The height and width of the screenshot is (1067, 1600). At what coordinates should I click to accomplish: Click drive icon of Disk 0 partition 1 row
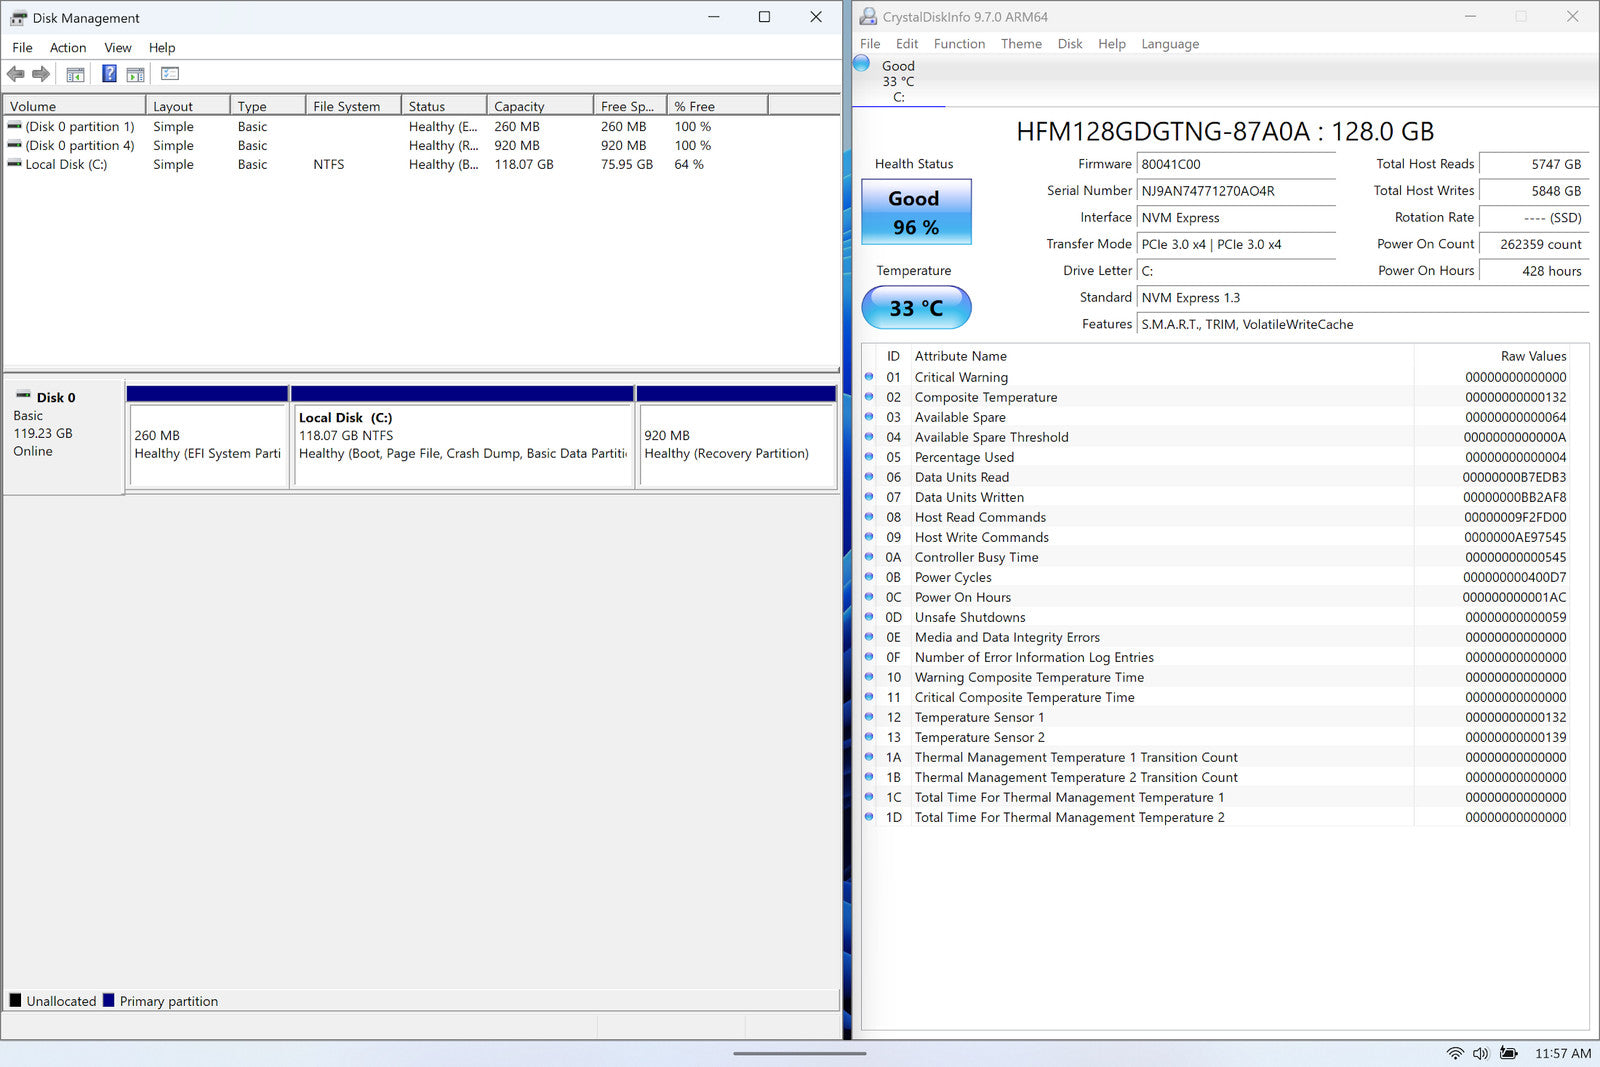click(x=14, y=126)
